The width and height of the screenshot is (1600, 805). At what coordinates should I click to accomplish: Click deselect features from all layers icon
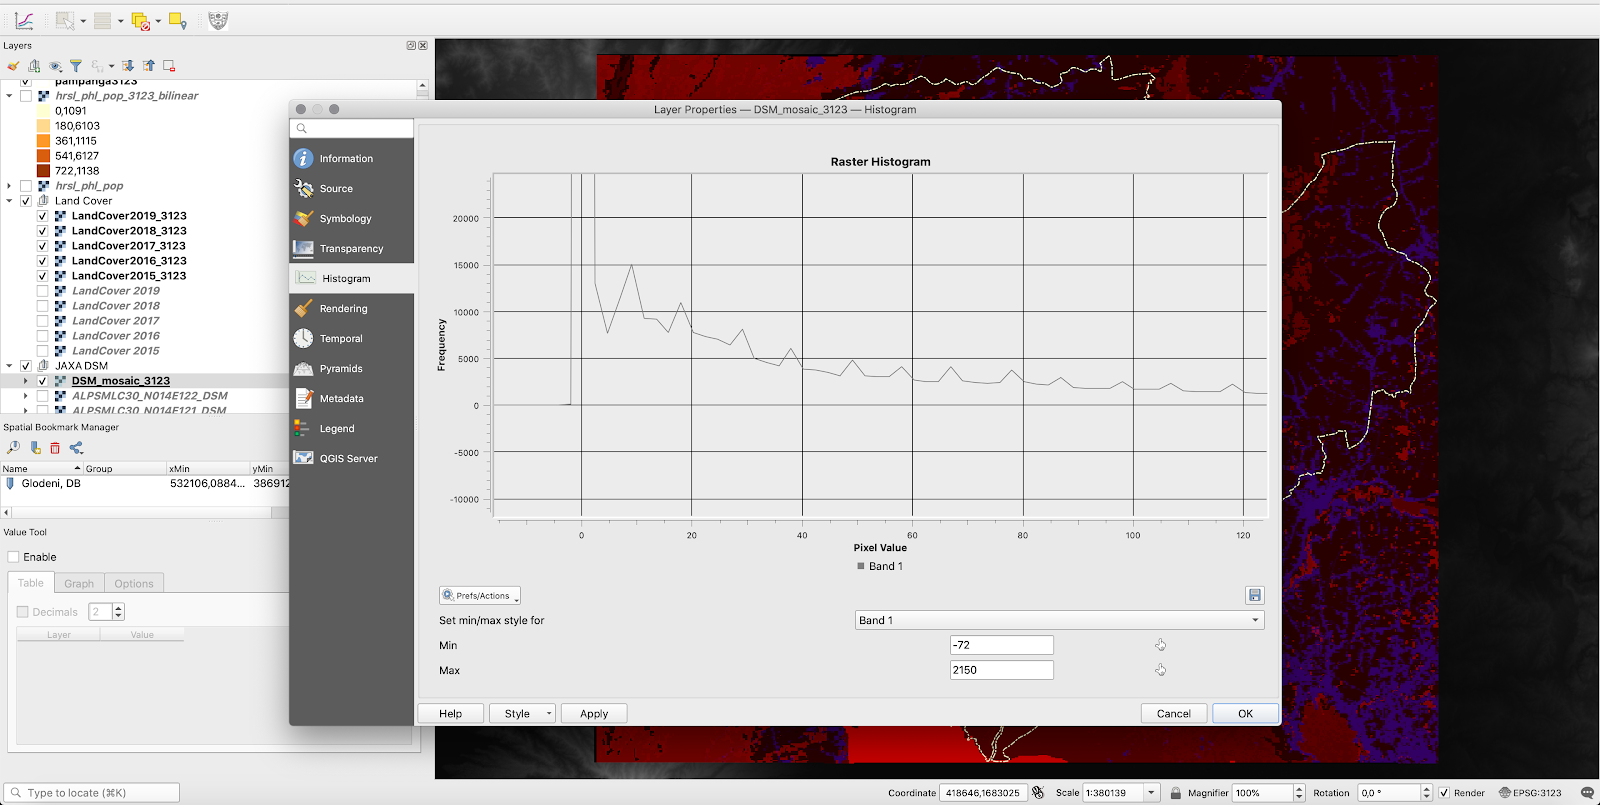click(140, 21)
